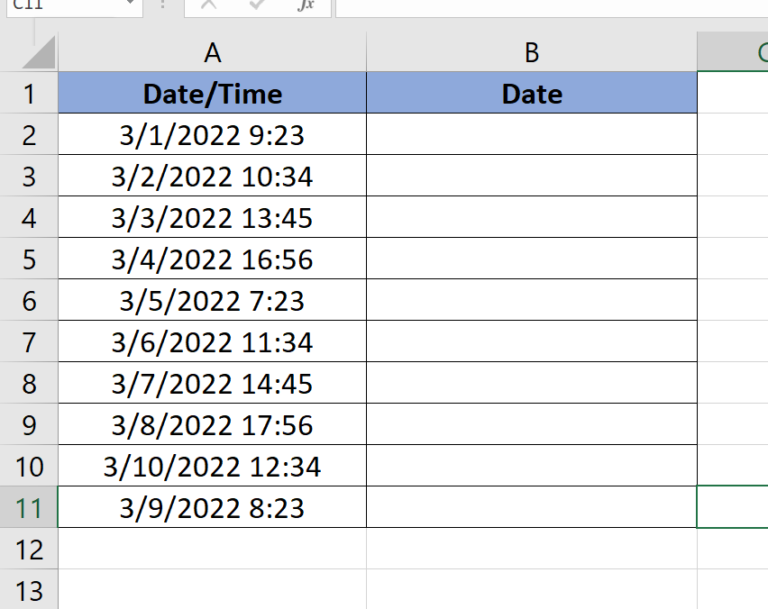The image size is (768, 609).
Task: Select cell containing 3/1/2022 9:23
Action: coord(212,135)
